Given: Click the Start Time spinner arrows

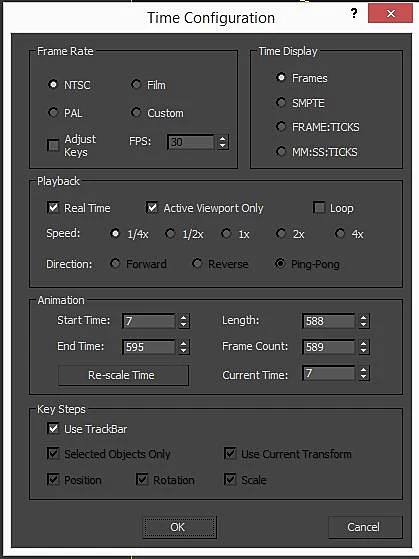Looking at the screenshot, I should pyautogui.click(x=184, y=321).
